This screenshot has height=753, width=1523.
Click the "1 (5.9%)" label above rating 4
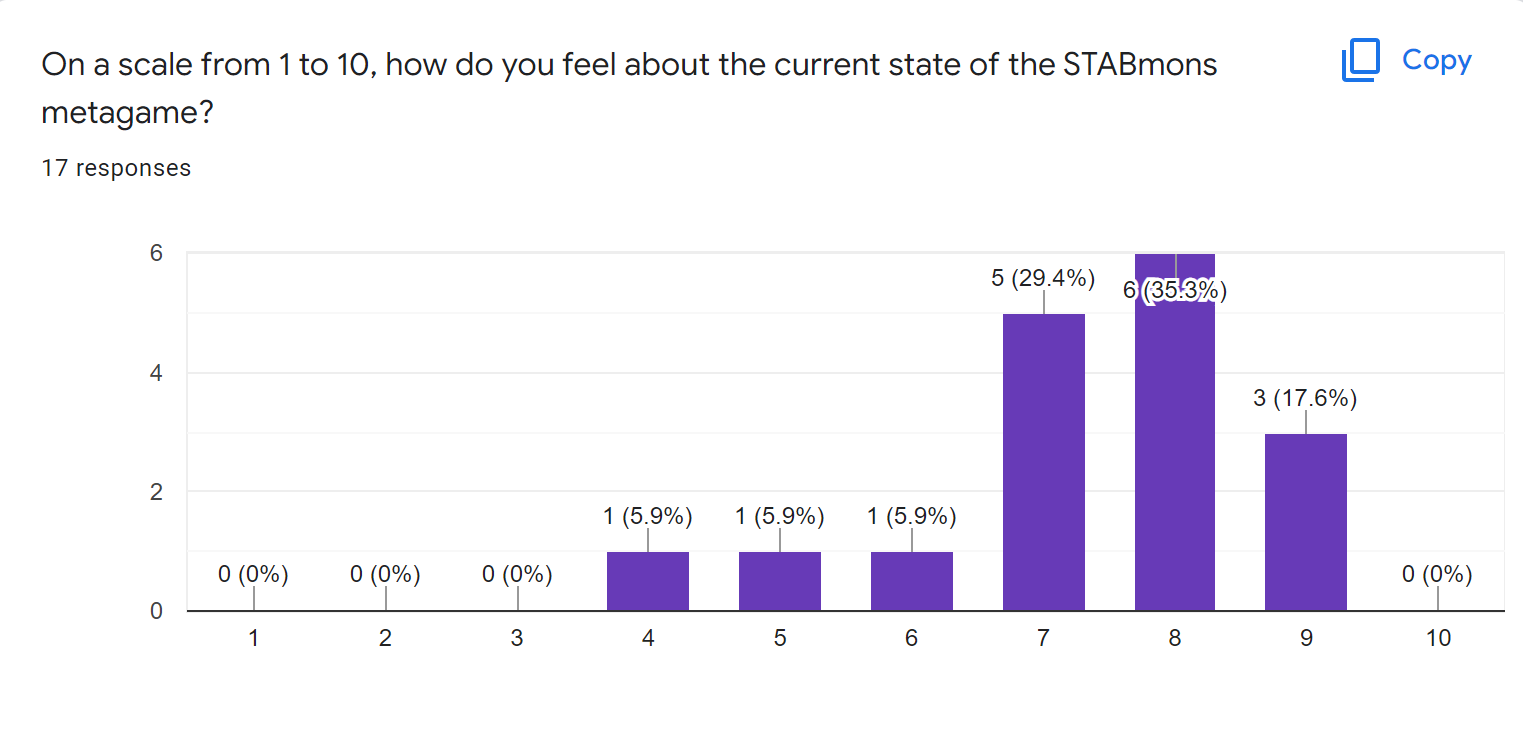(648, 517)
